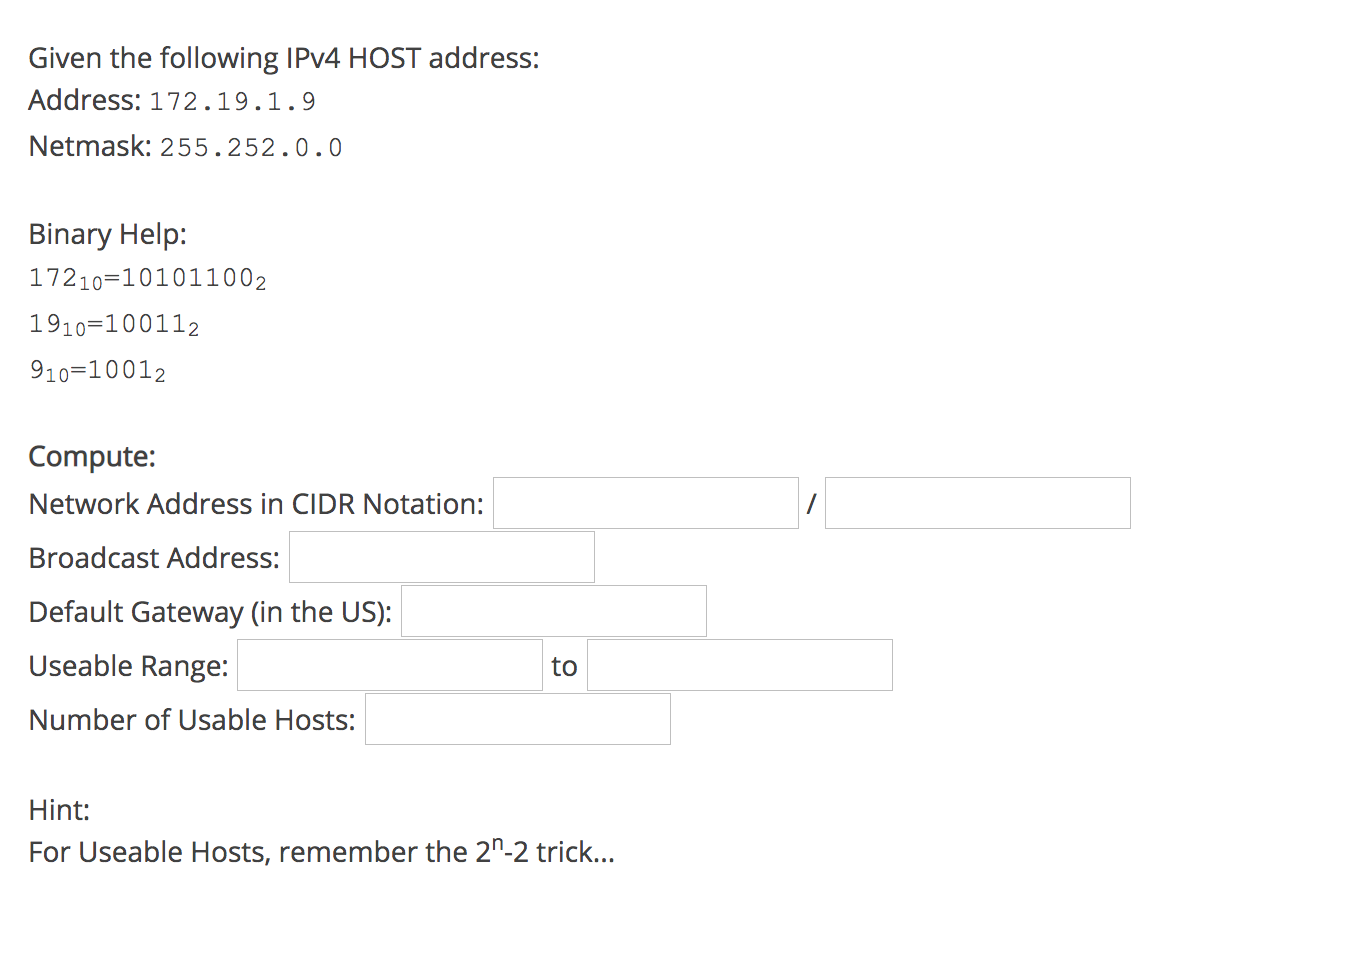The width and height of the screenshot is (1360, 960).
Task: Click the 9 to binary 1001 line
Action: tap(98, 371)
